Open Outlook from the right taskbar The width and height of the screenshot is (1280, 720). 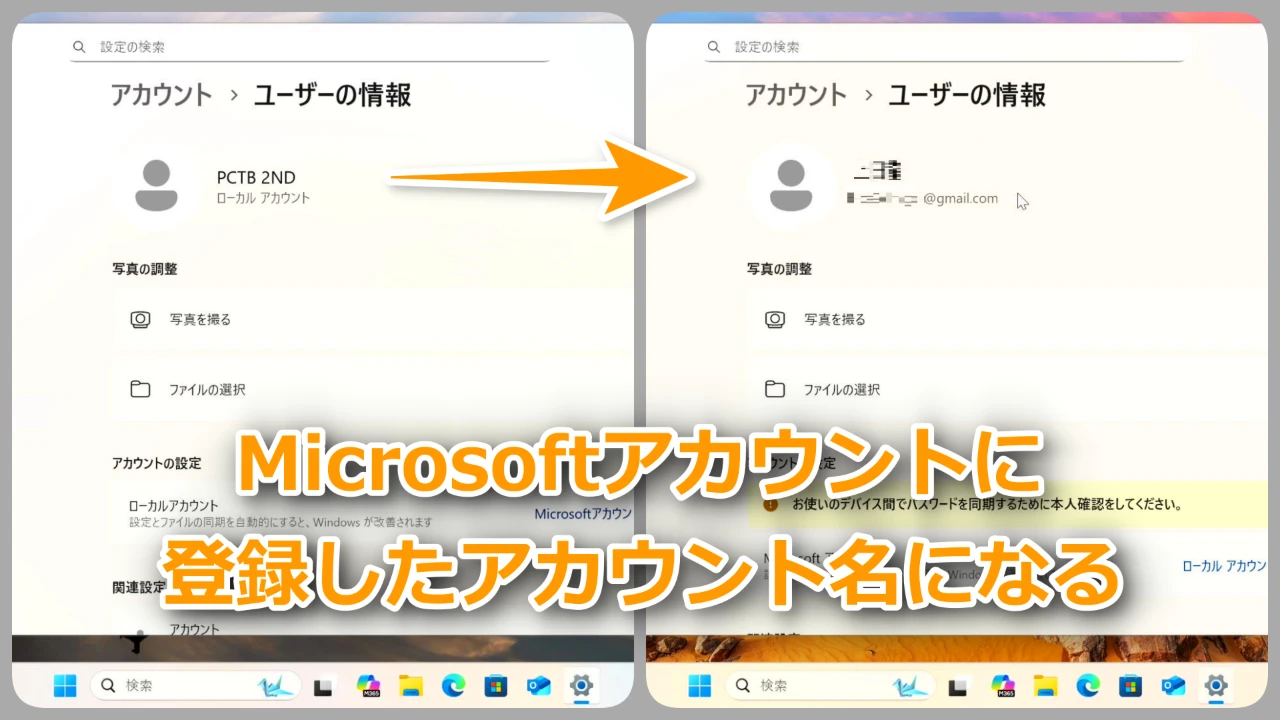[x=1173, y=686]
